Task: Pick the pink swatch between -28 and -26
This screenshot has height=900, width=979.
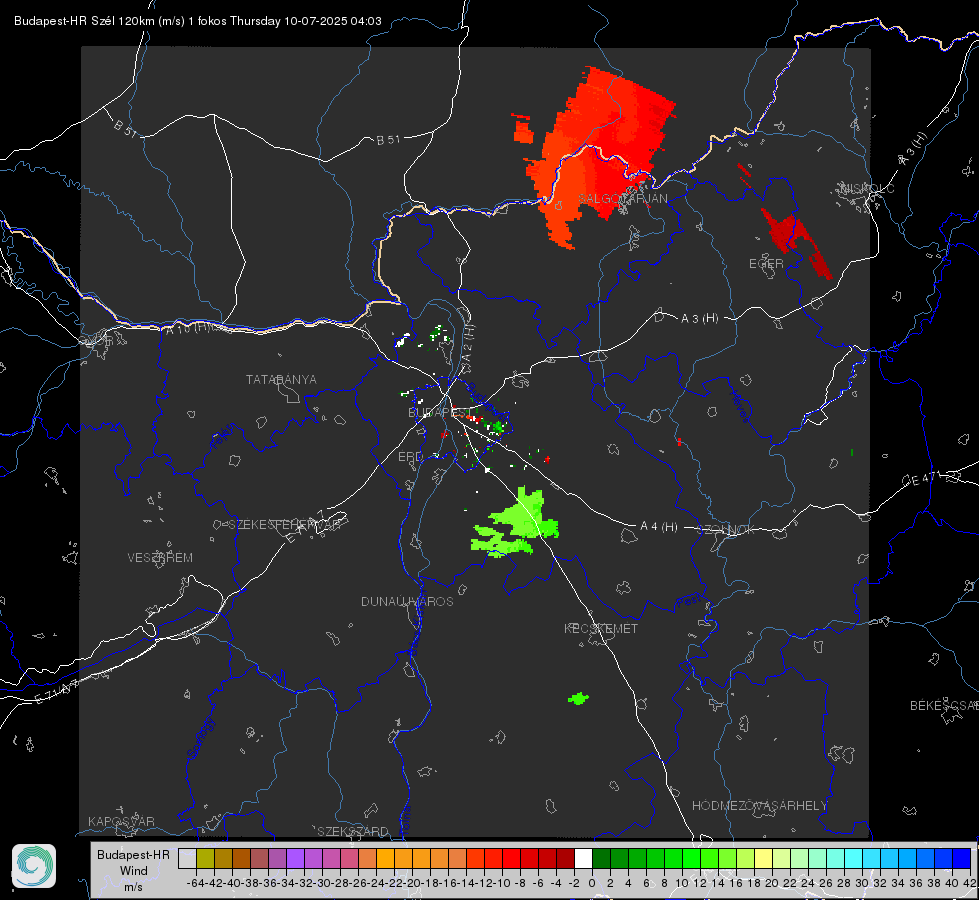Action: tap(349, 859)
